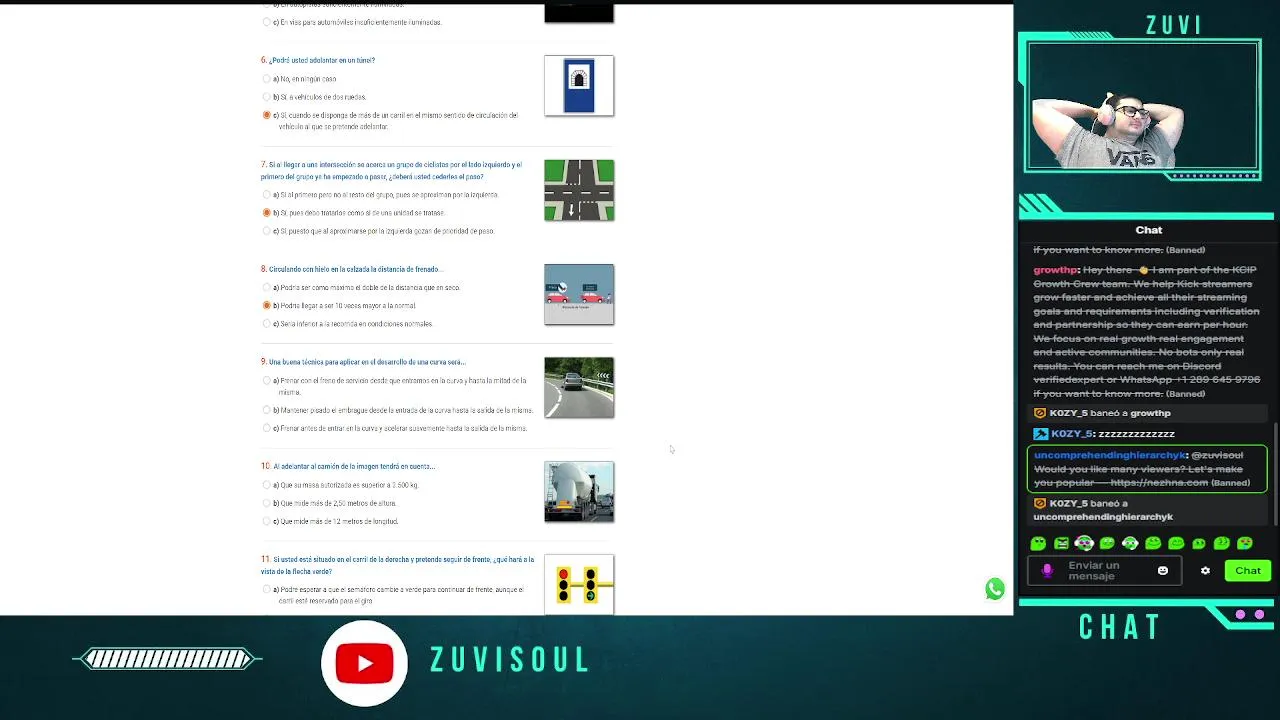Insert the third emote with the white face
The width and height of the screenshot is (1280, 720).
coord(1084,544)
